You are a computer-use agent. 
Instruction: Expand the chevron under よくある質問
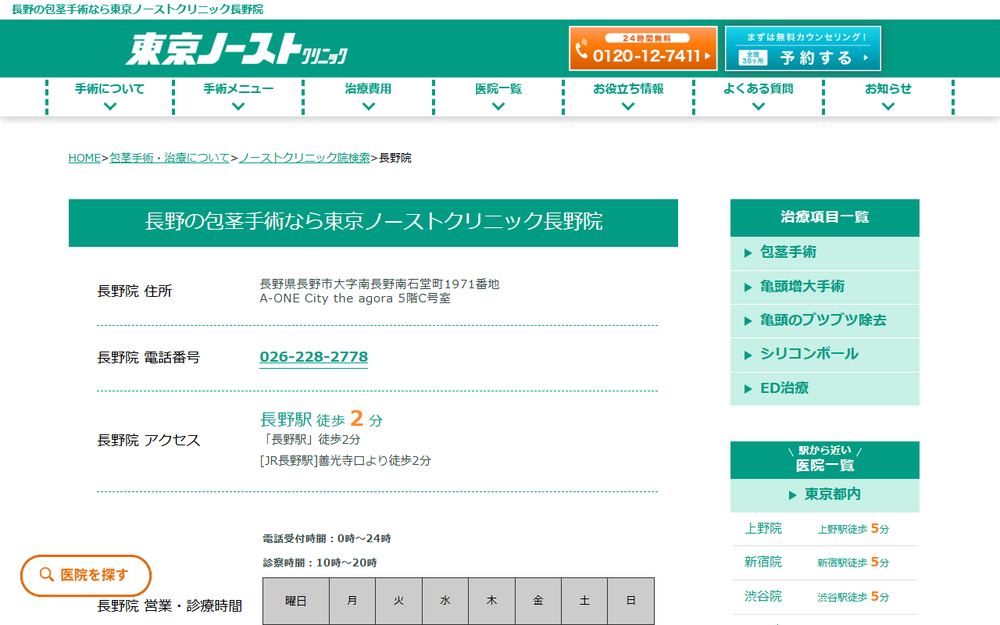tap(758, 107)
